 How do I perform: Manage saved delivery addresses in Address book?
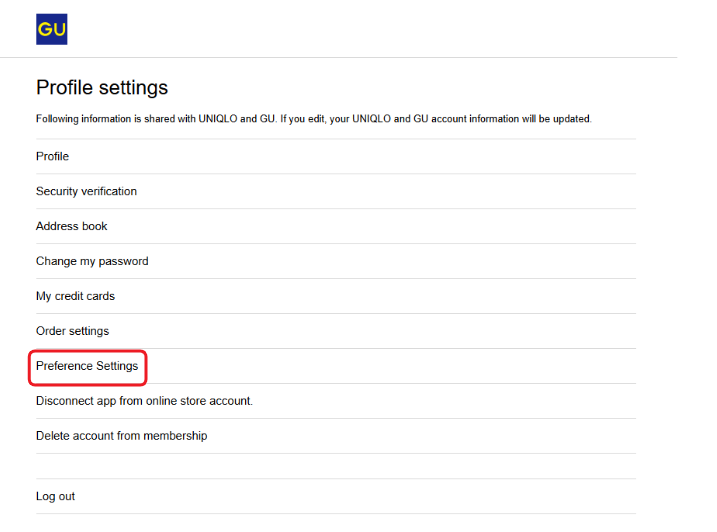point(71,226)
